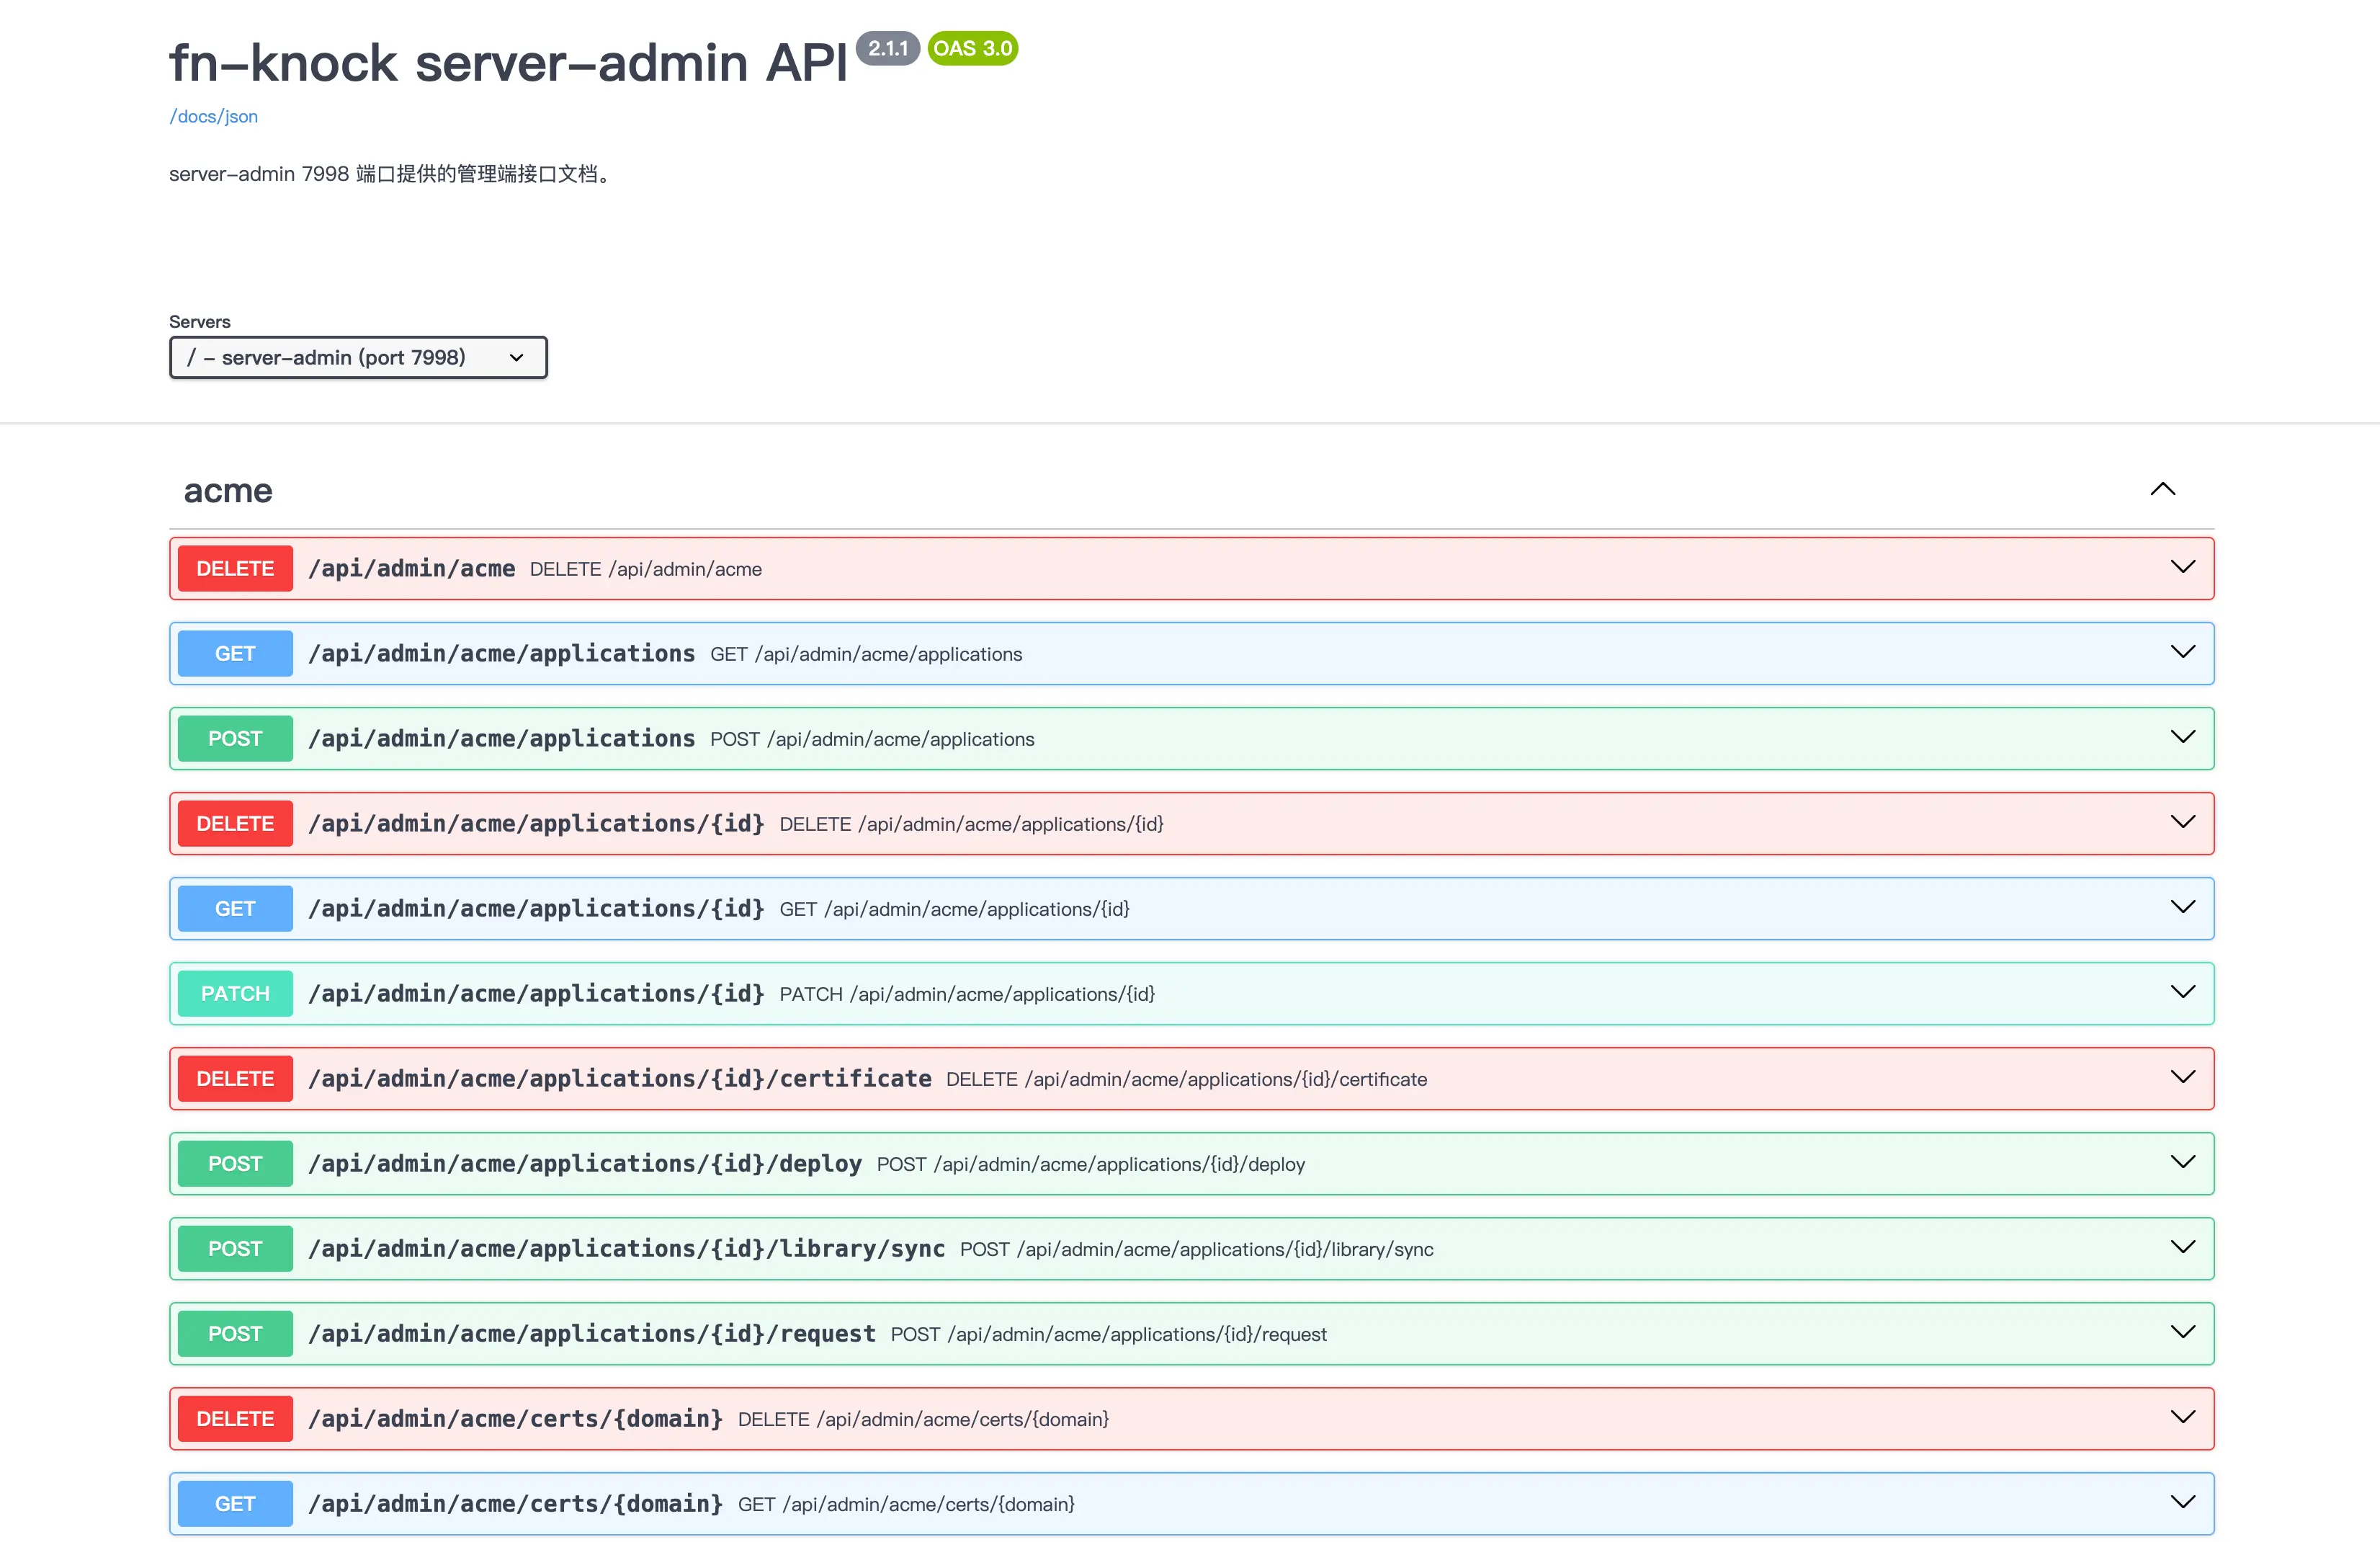
Task: Click POST badge of applications/{id}/deploy
Action: (235, 1163)
